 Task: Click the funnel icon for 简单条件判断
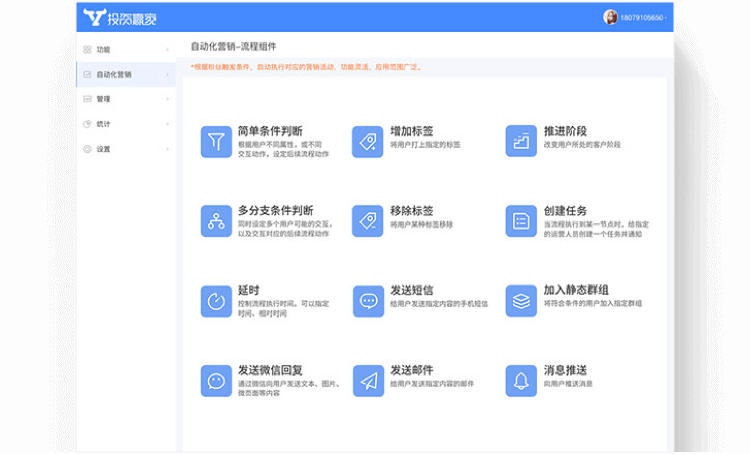[x=216, y=141]
